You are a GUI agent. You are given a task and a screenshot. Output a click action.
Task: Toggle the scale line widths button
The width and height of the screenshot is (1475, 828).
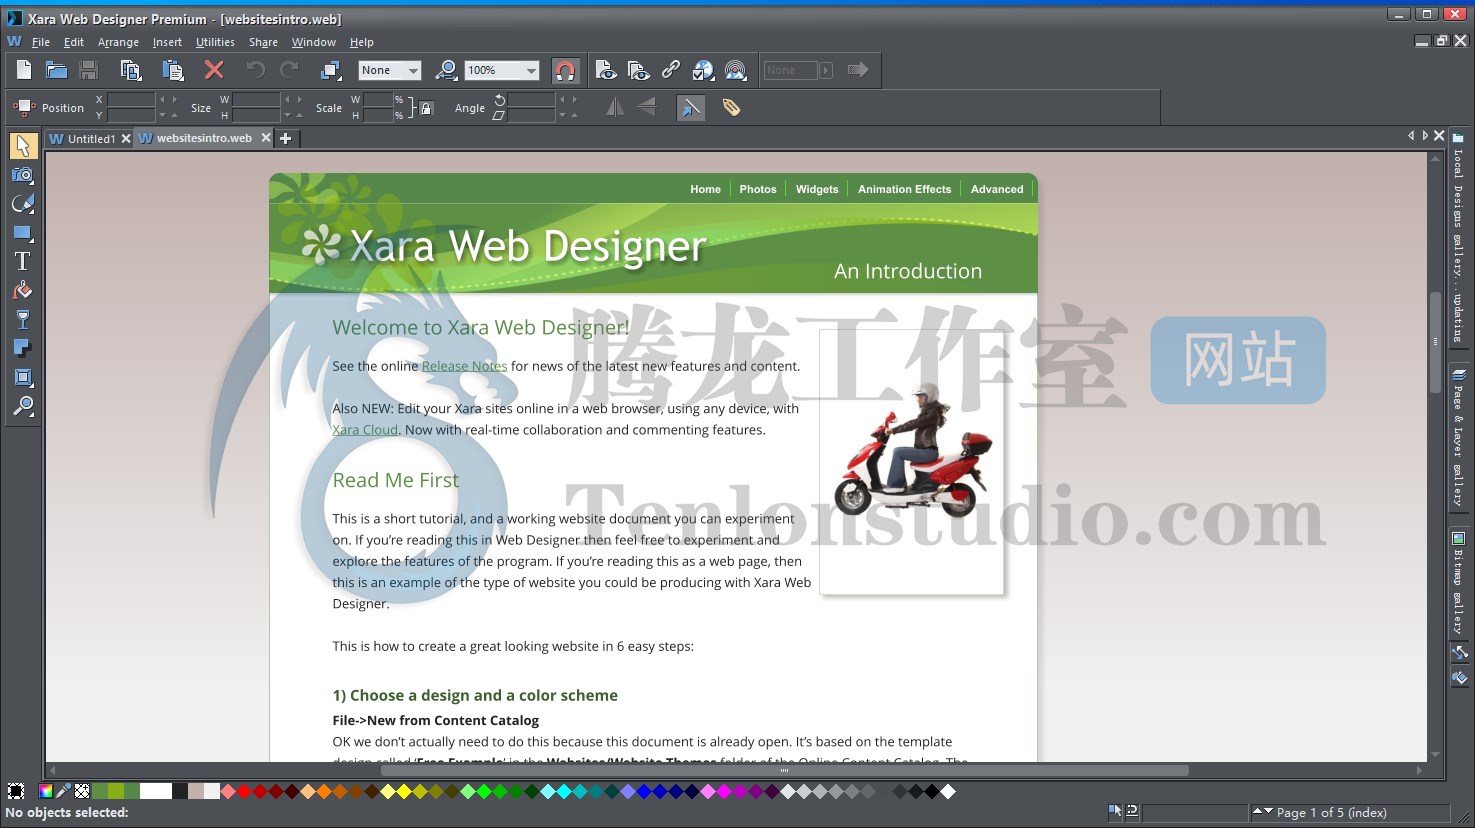690,107
